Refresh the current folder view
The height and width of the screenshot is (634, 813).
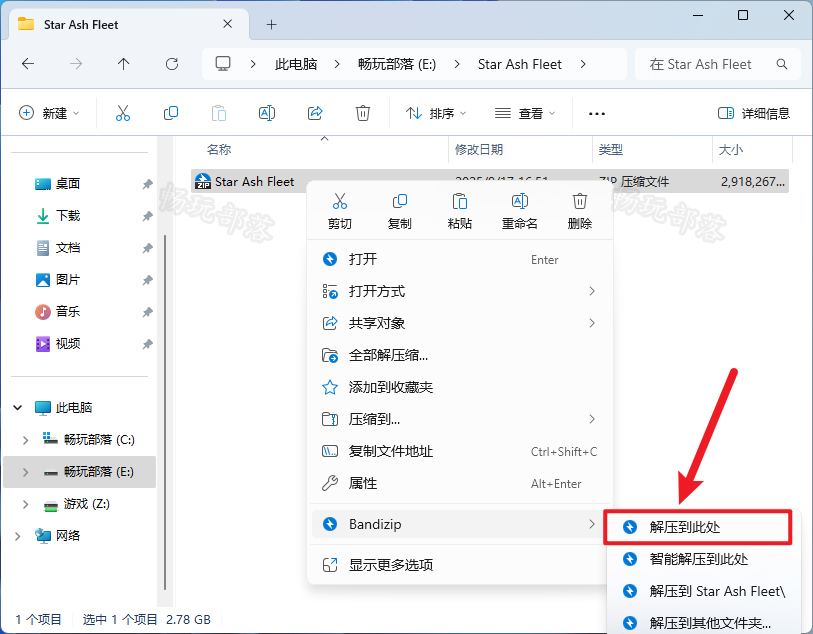coord(172,64)
